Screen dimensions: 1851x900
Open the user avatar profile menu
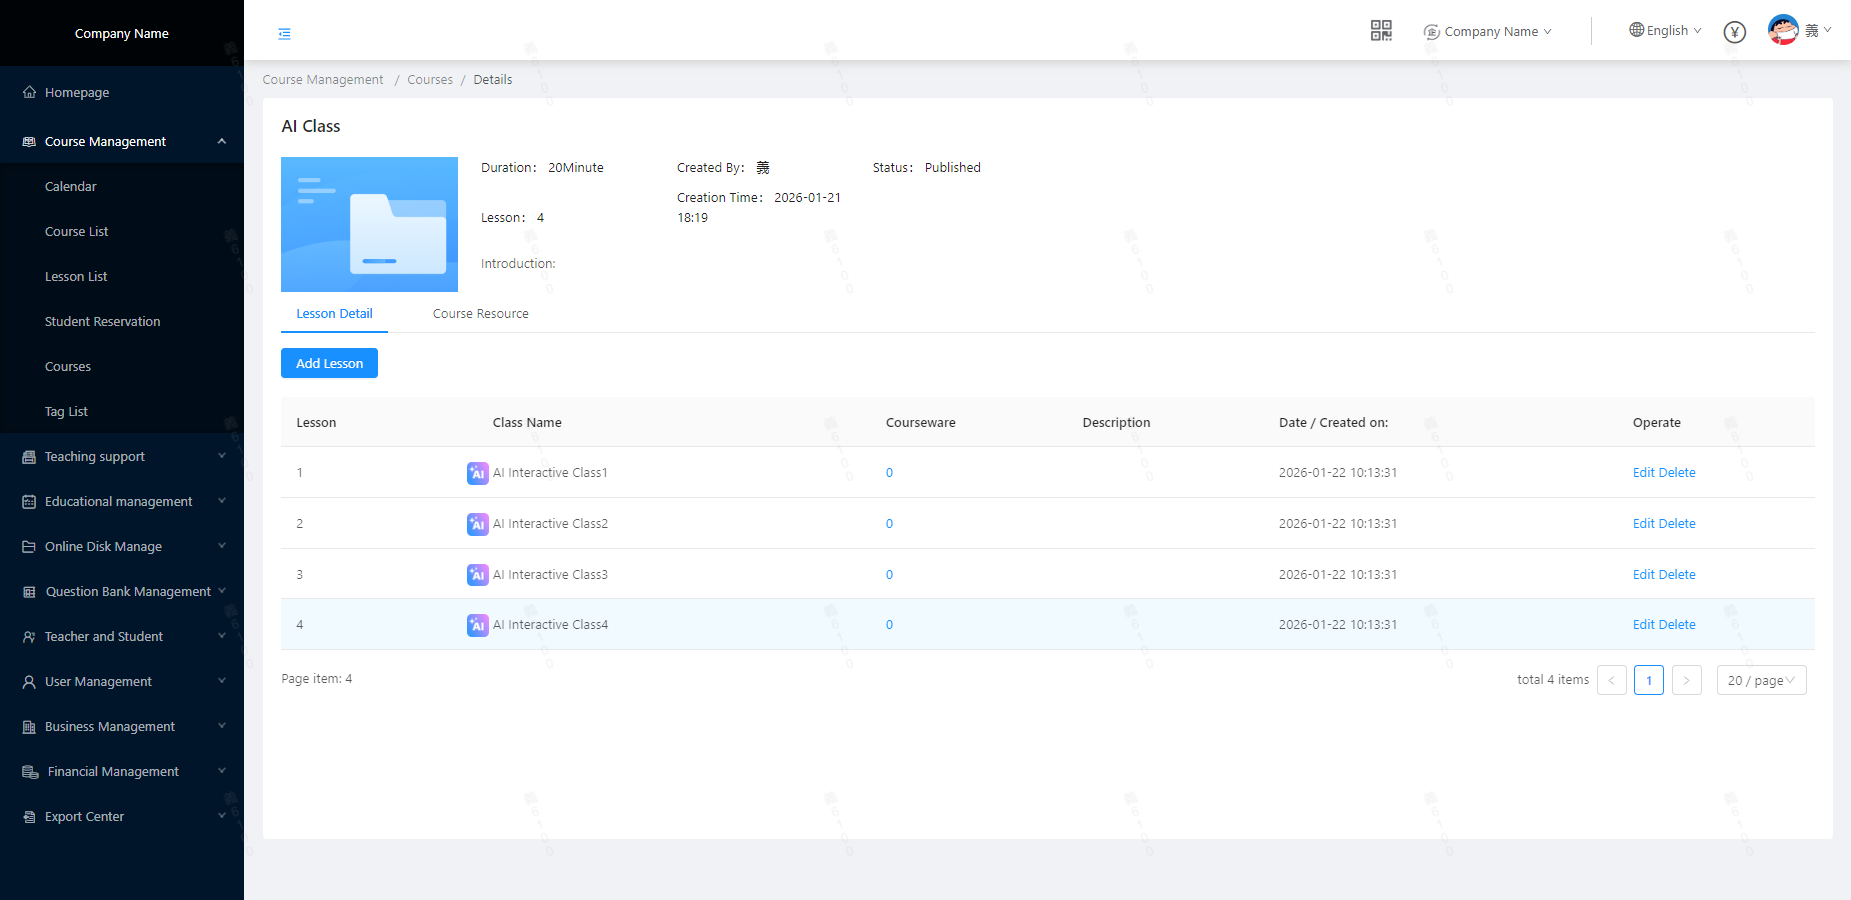pos(1783,30)
